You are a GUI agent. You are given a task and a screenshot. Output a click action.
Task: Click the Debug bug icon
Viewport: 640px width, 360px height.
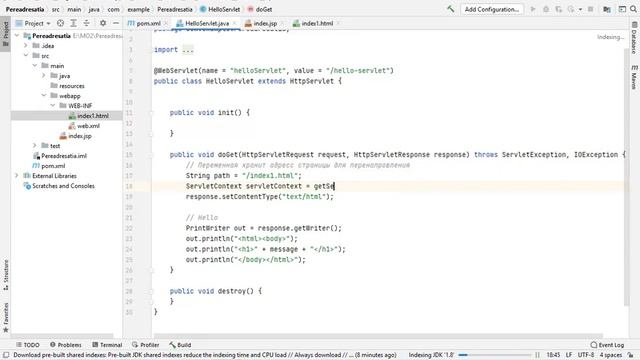pyautogui.click(x=546, y=9)
